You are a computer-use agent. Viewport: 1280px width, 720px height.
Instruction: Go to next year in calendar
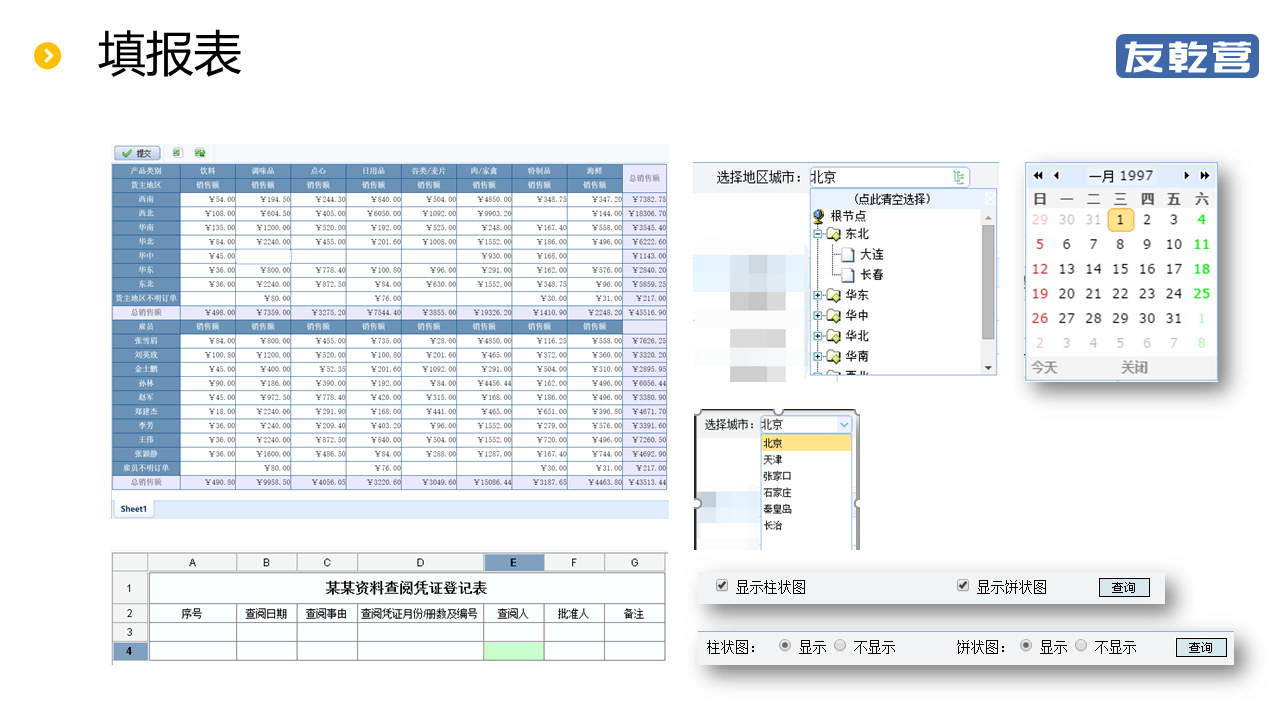1204,176
